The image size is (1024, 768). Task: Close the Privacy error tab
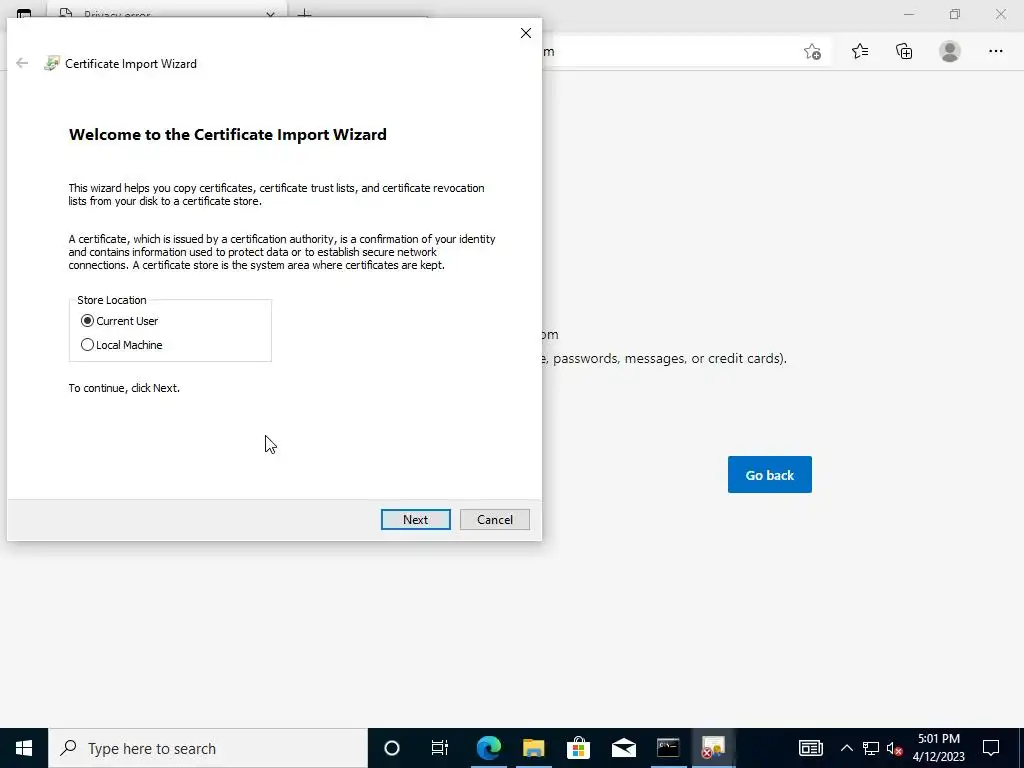(270, 14)
